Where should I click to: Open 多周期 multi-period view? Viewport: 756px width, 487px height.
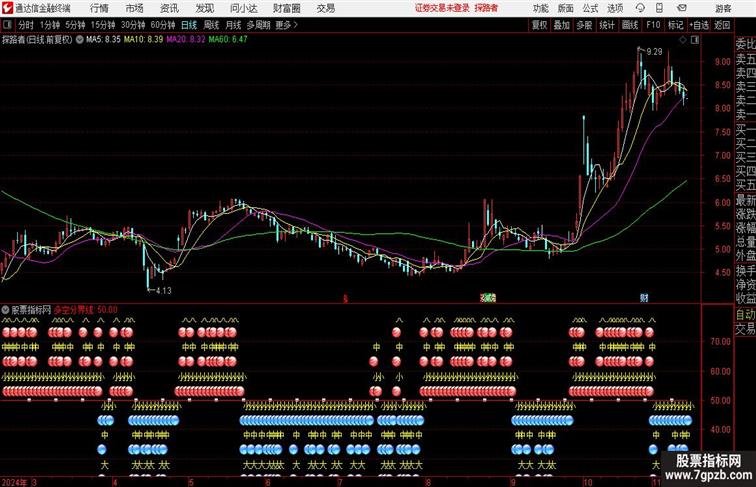[x=258, y=25]
